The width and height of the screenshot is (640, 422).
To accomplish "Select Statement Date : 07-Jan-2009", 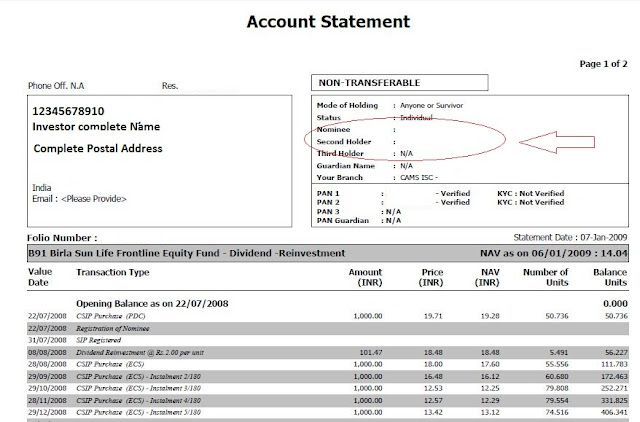I will tap(570, 238).
